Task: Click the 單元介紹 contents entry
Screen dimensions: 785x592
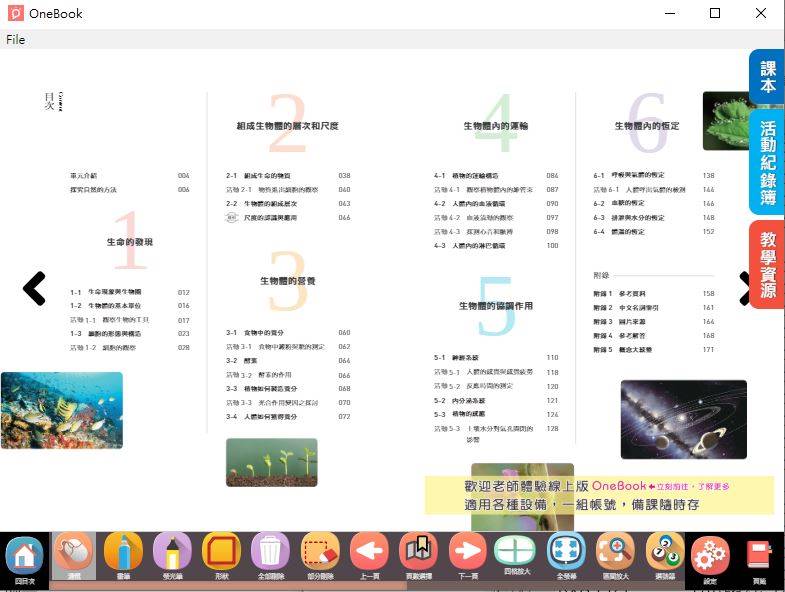Action: click(x=130, y=176)
